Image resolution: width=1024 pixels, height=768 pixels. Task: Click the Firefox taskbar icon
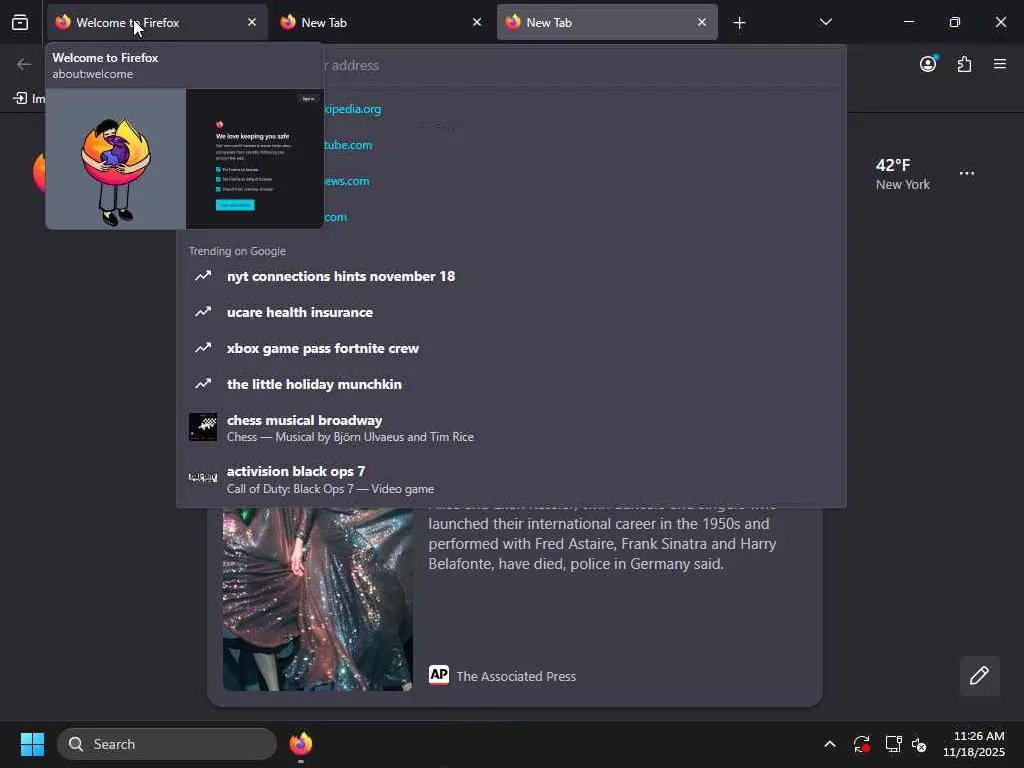coord(300,744)
